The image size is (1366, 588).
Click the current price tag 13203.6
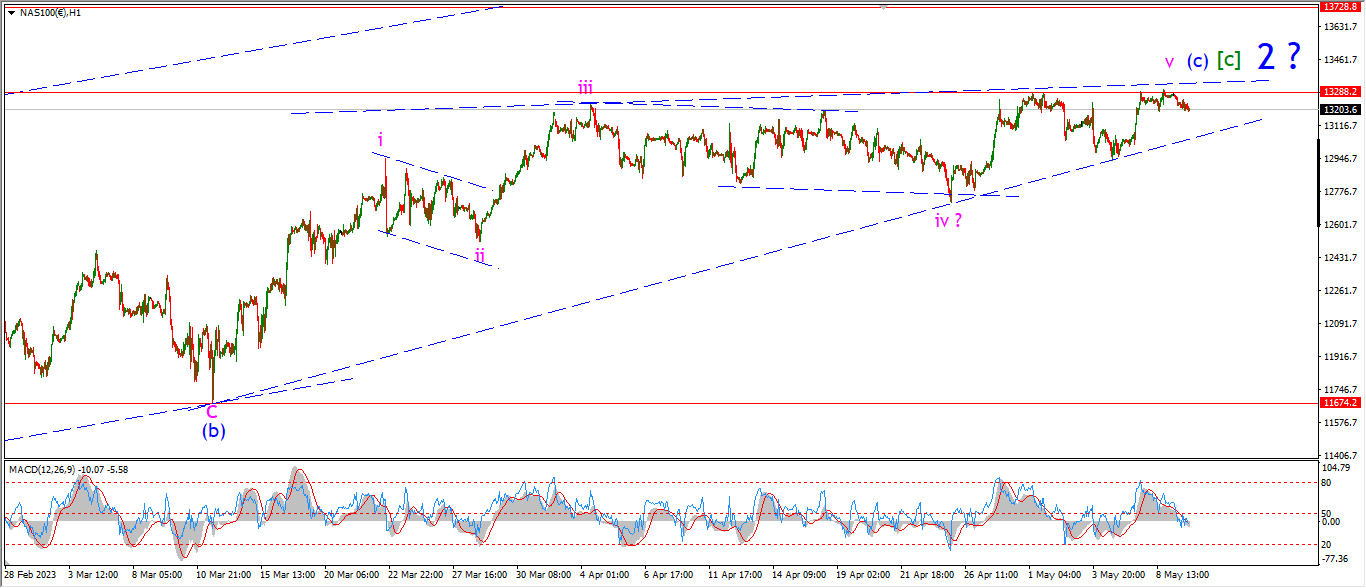[x=1340, y=109]
